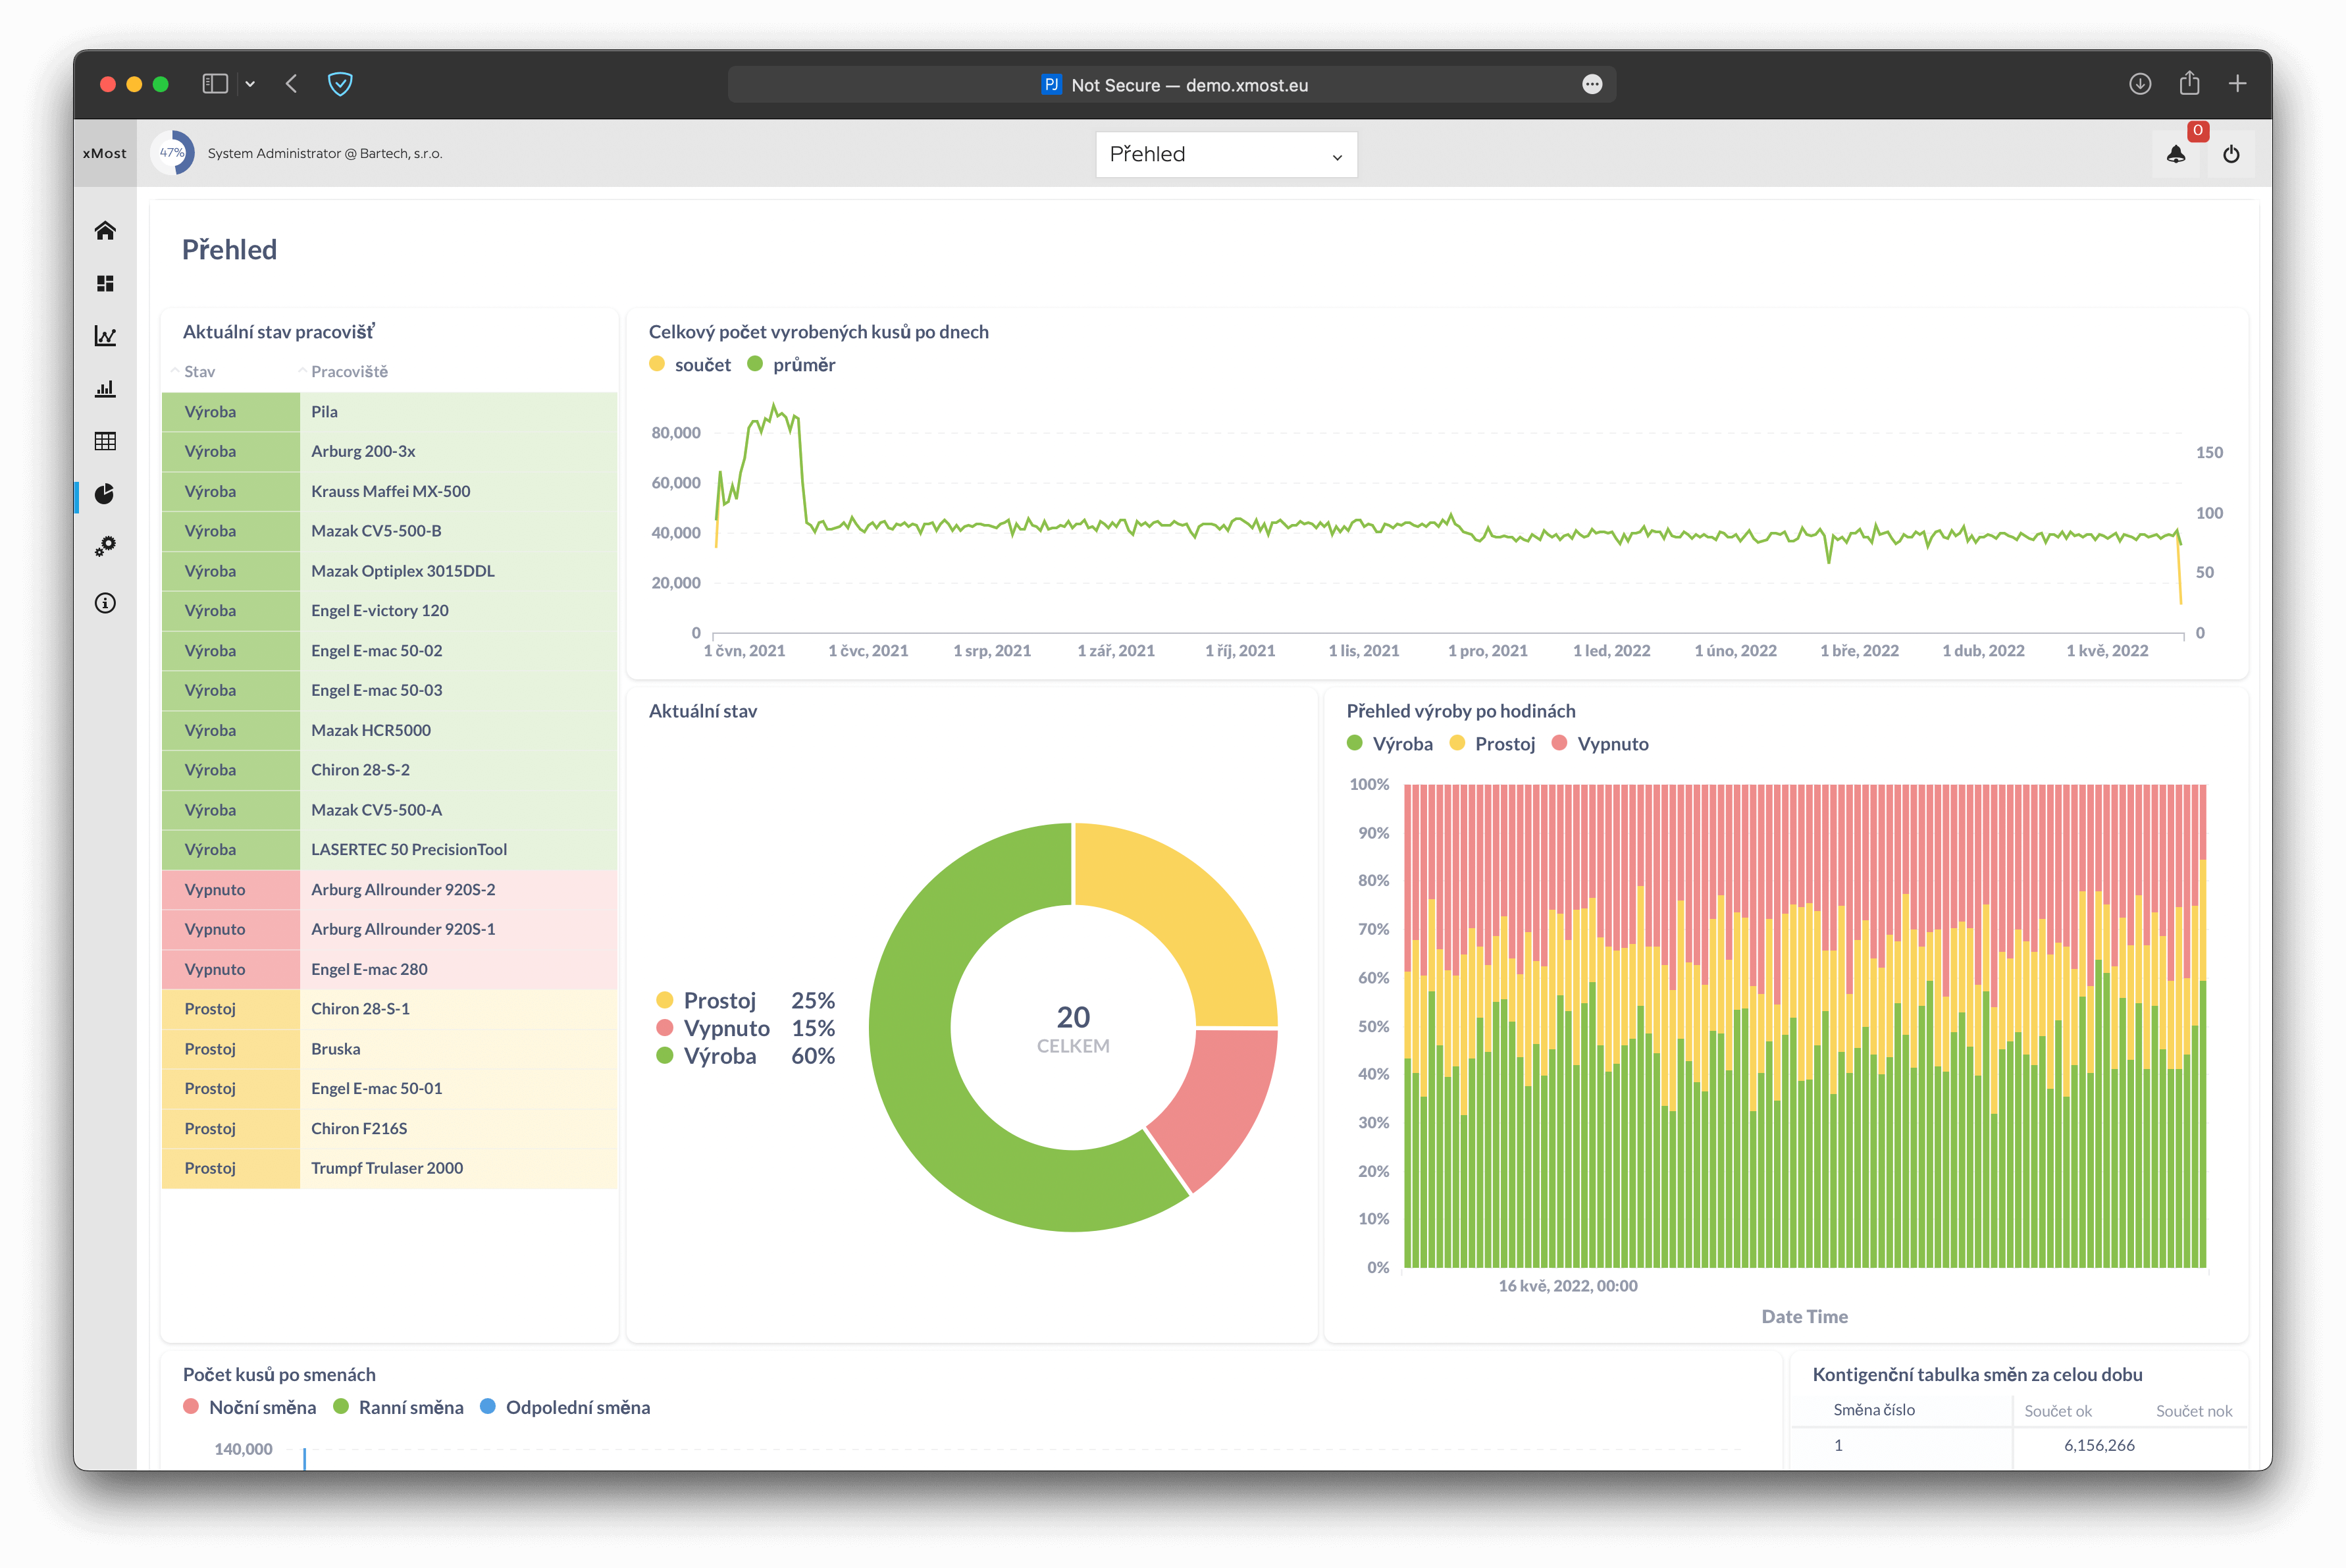Click the xMost logo
The width and height of the screenshot is (2346, 1568).
[105, 153]
